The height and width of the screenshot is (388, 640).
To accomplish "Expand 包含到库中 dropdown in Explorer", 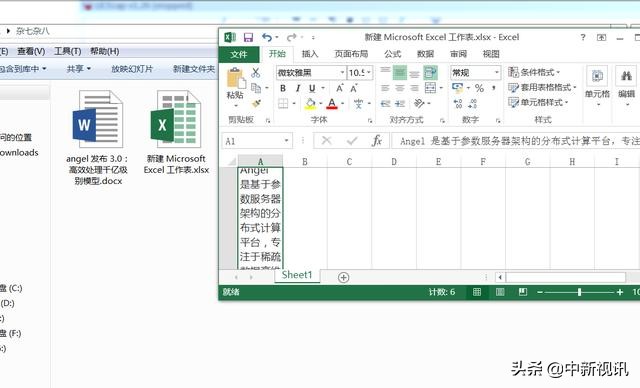I will pos(23,69).
